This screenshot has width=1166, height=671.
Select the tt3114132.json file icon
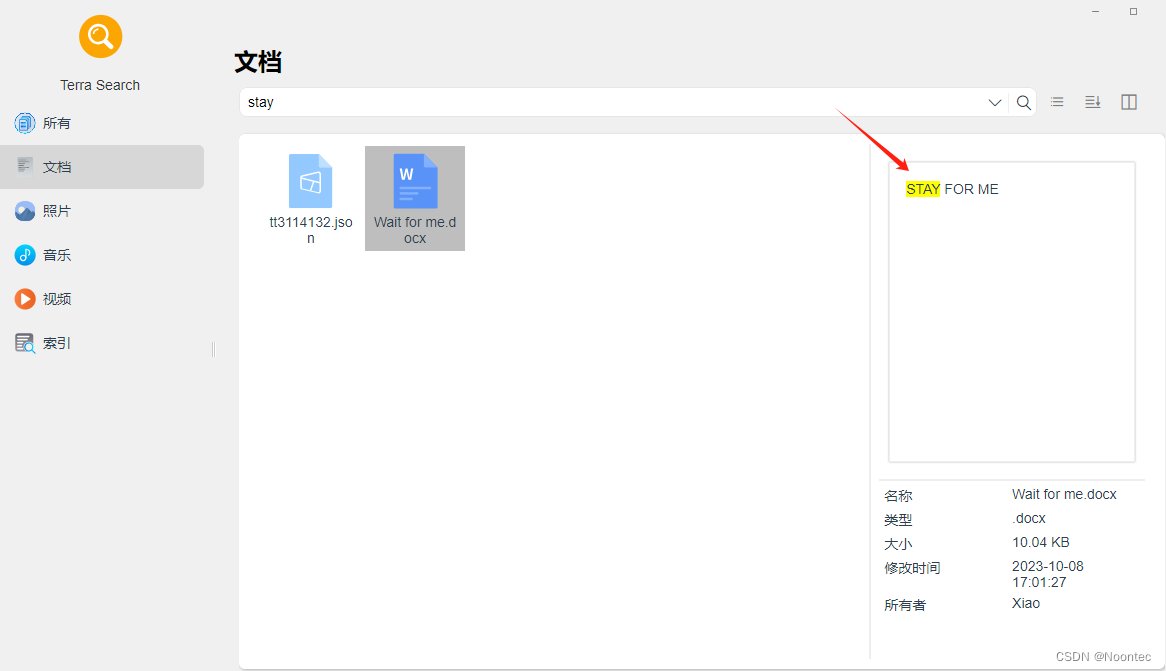click(310, 181)
